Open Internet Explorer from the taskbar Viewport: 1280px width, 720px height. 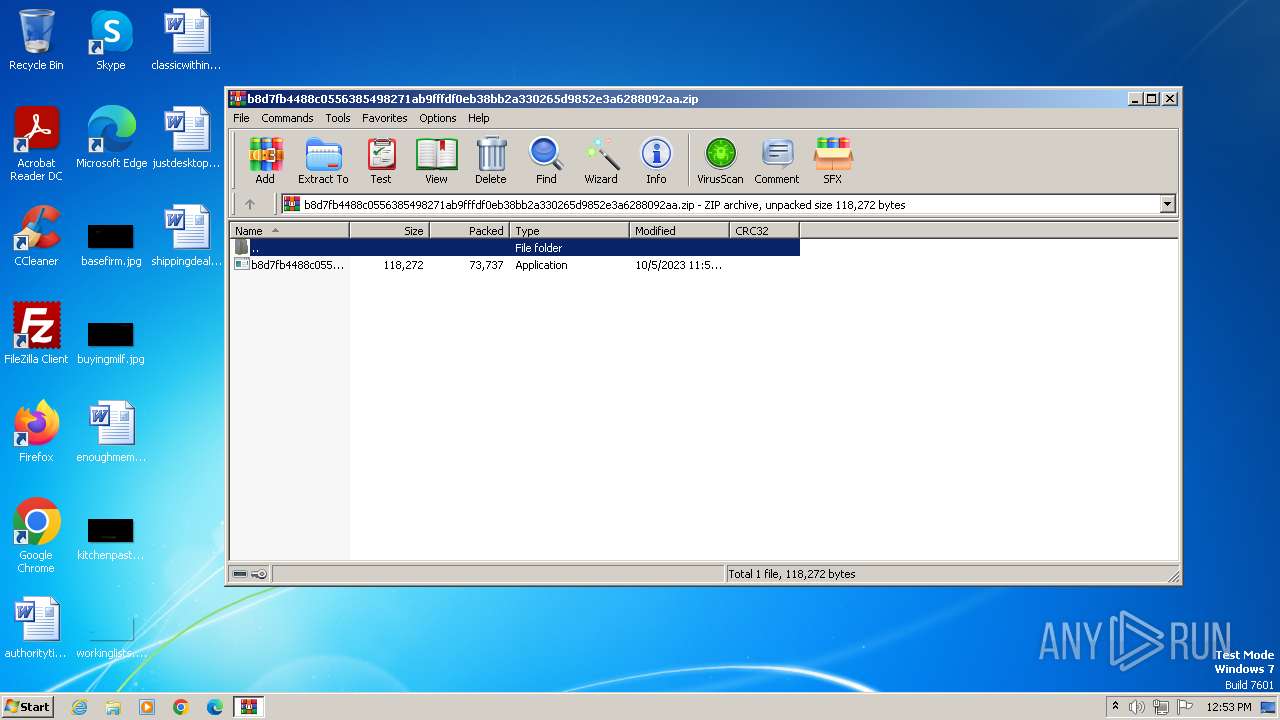(x=79, y=707)
